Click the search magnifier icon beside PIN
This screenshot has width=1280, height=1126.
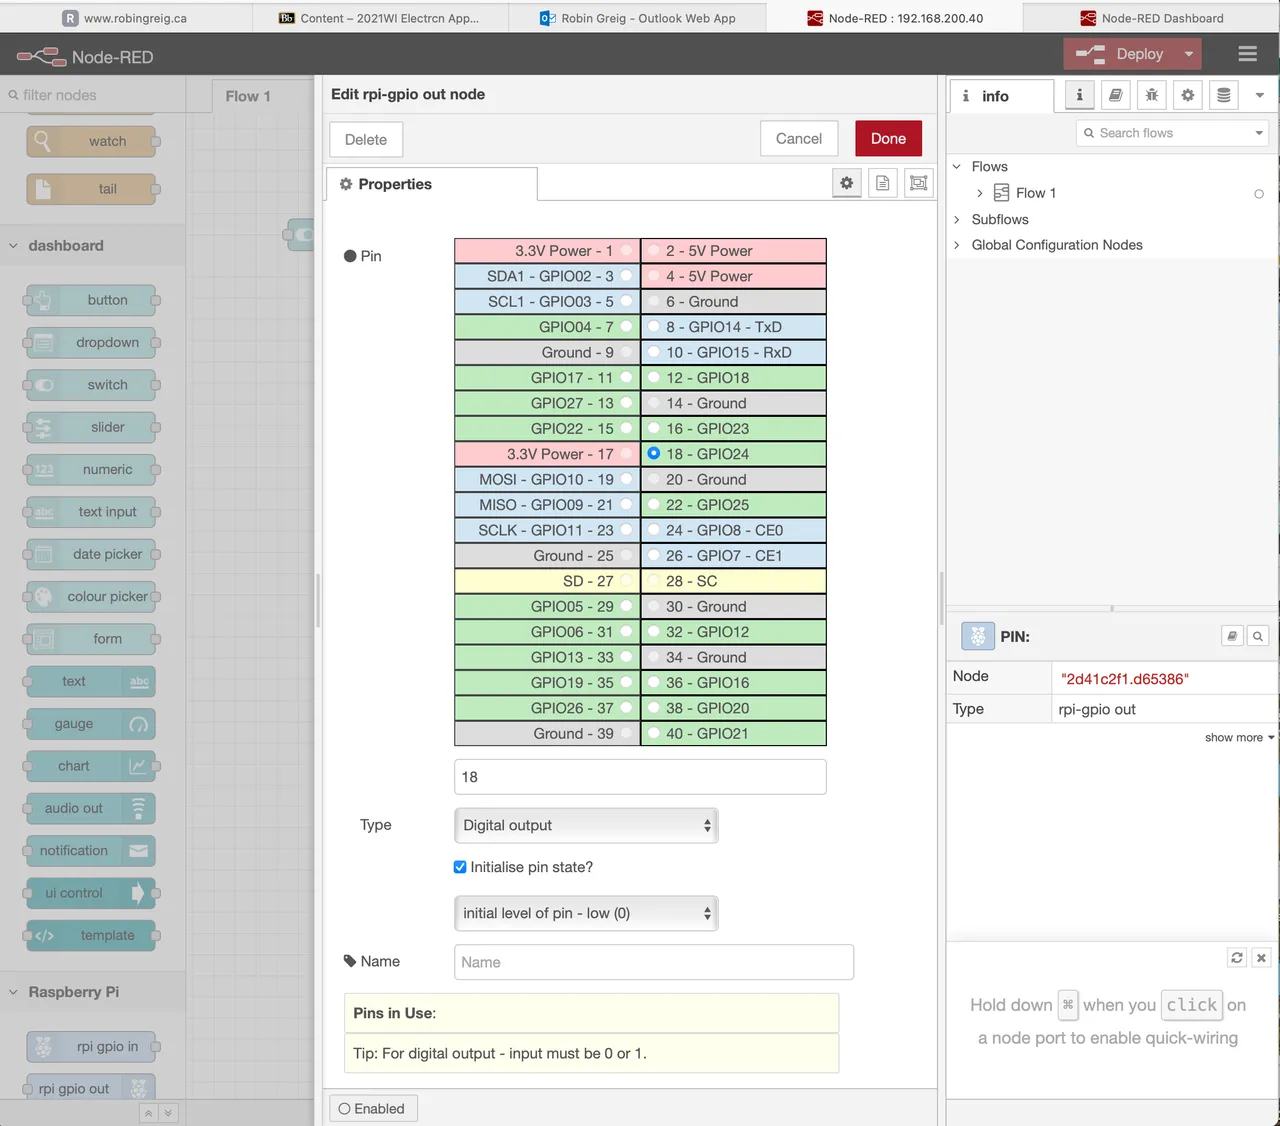click(x=1258, y=636)
